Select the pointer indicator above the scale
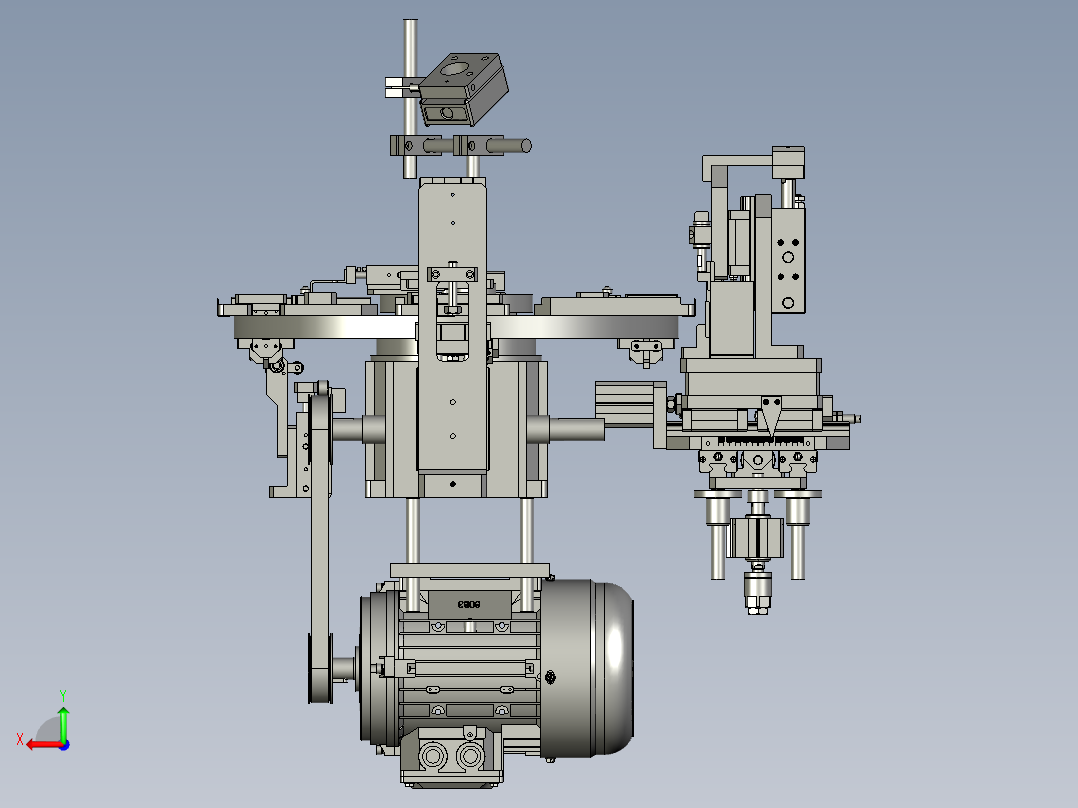 (x=771, y=415)
